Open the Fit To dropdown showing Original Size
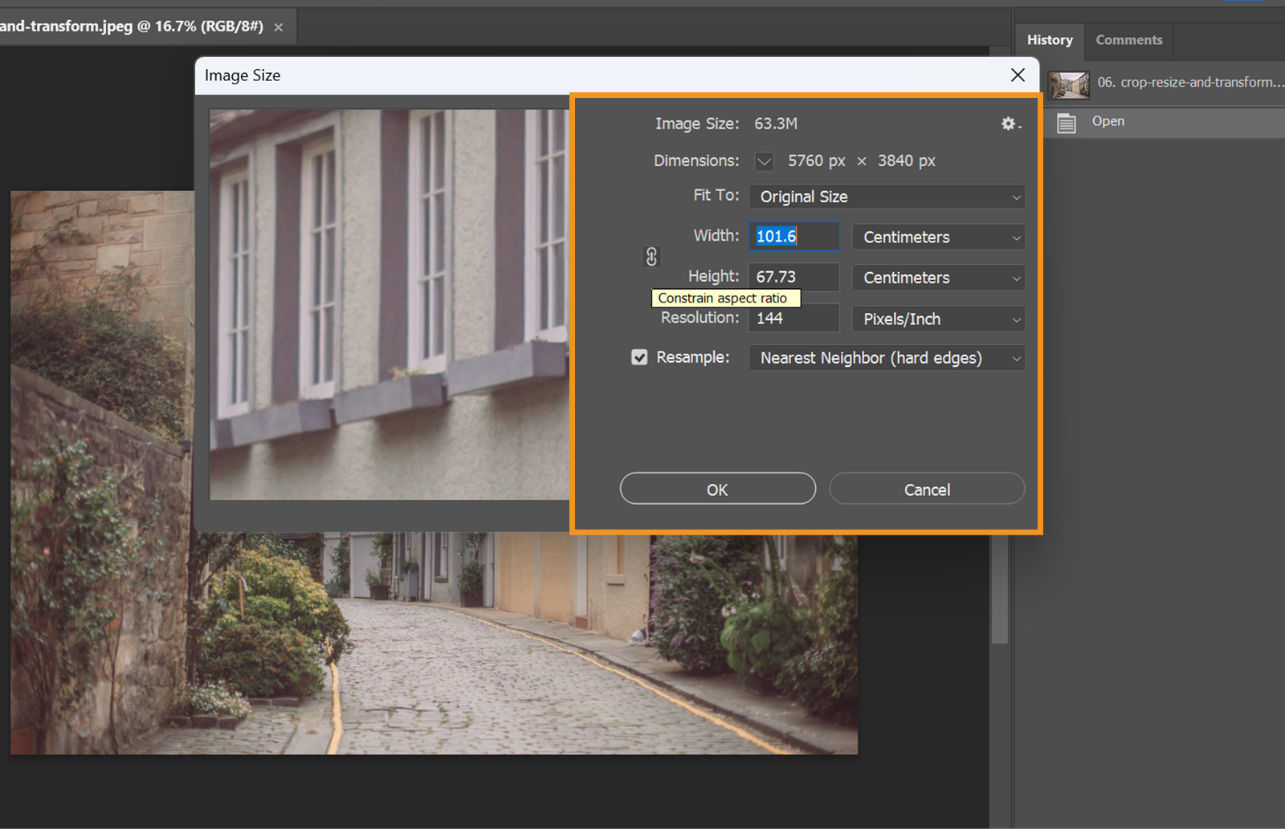This screenshot has width=1285, height=829. 886,196
